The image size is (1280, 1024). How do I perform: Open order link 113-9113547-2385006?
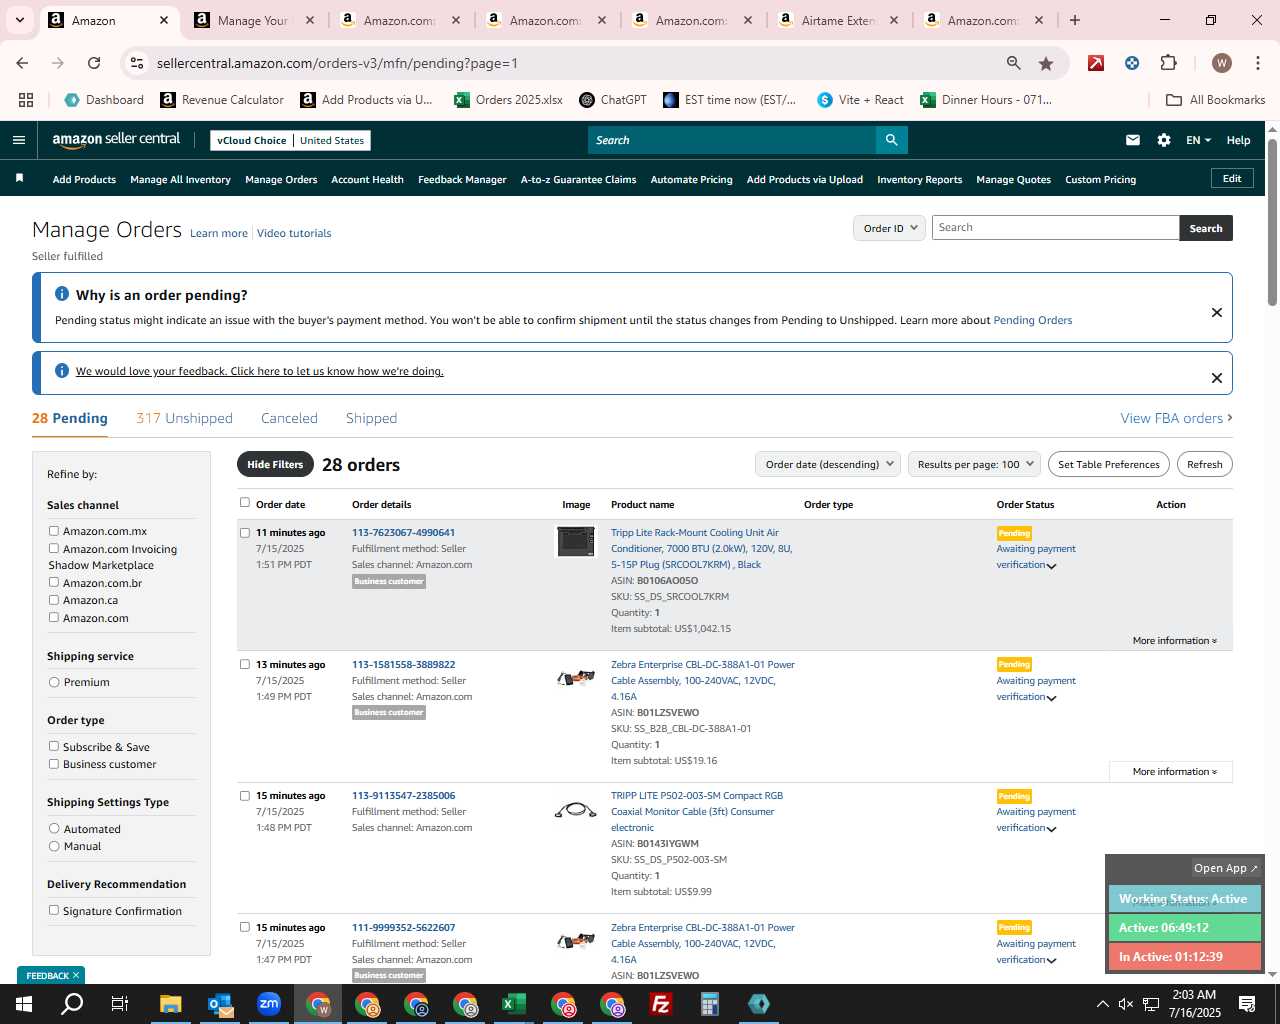[403, 796]
